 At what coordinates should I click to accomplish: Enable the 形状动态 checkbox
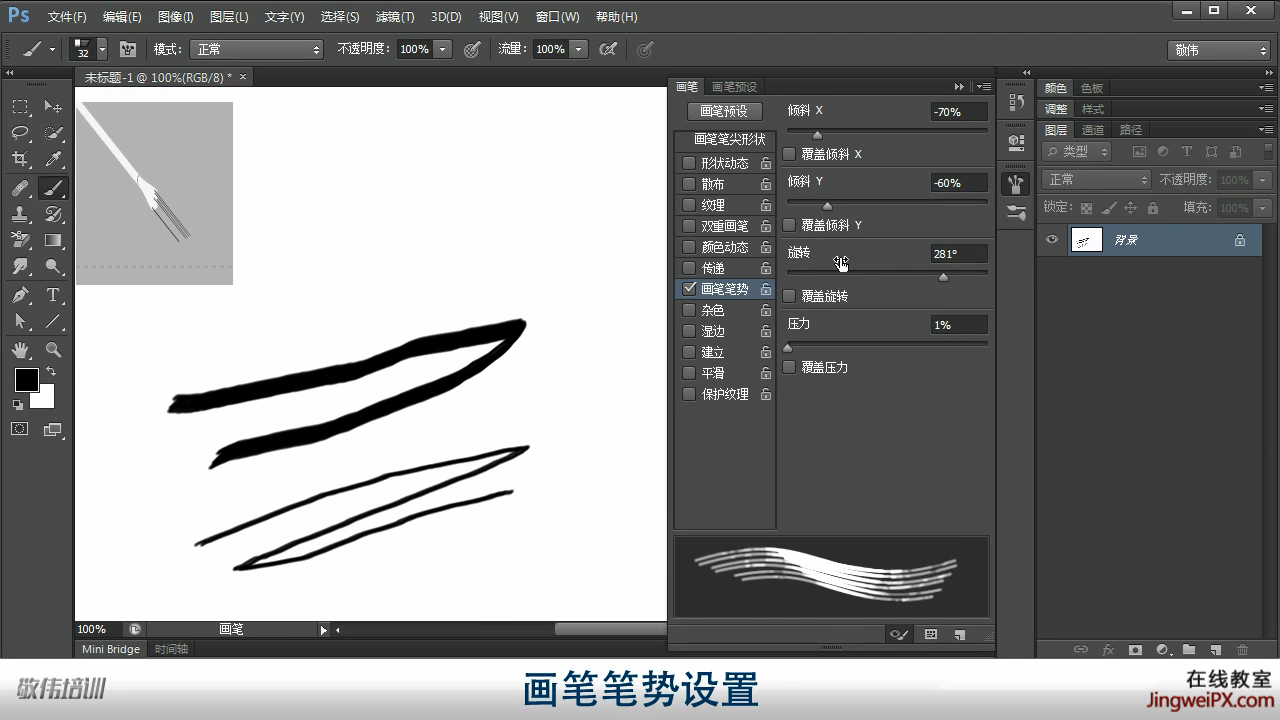pyautogui.click(x=689, y=163)
